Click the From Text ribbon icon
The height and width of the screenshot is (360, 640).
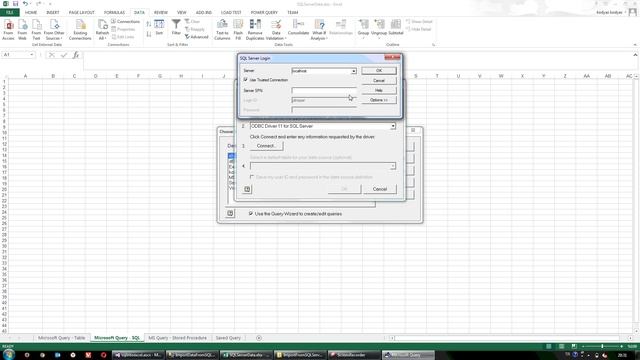coord(36,30)
